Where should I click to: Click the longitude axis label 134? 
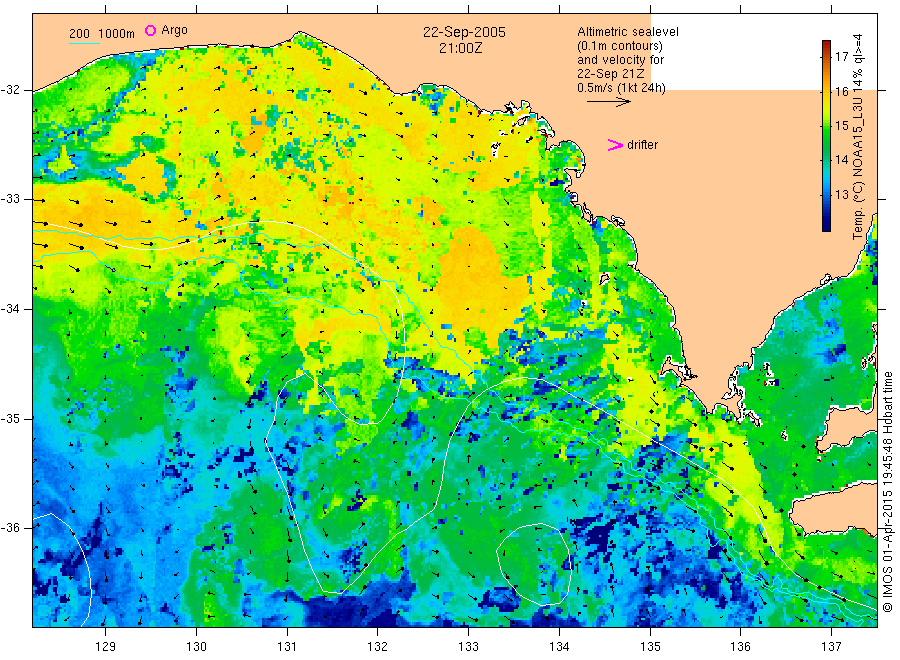[x=559, y=647]
